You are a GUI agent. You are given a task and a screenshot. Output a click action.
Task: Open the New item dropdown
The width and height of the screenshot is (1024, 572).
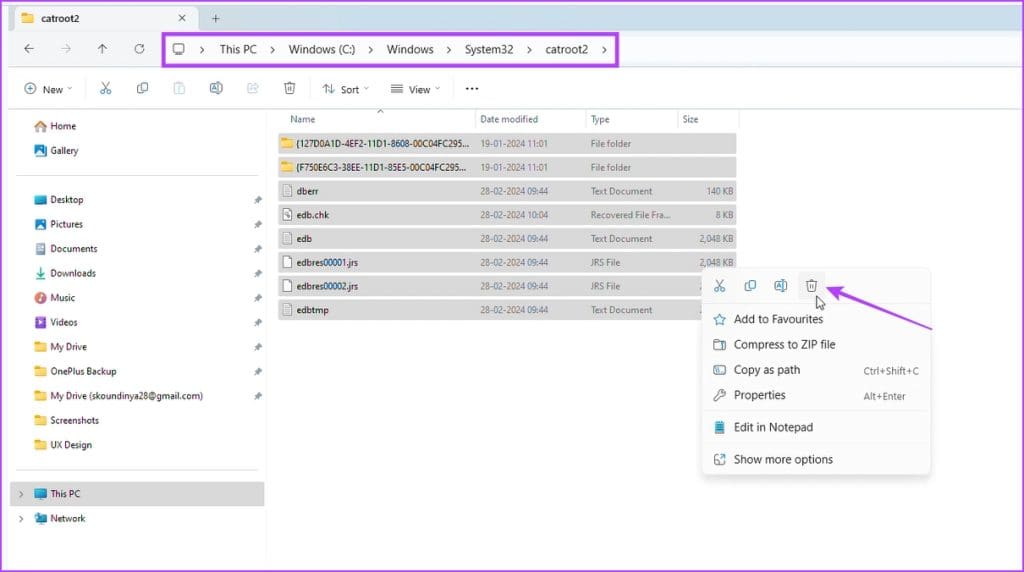tap(45, 89)
